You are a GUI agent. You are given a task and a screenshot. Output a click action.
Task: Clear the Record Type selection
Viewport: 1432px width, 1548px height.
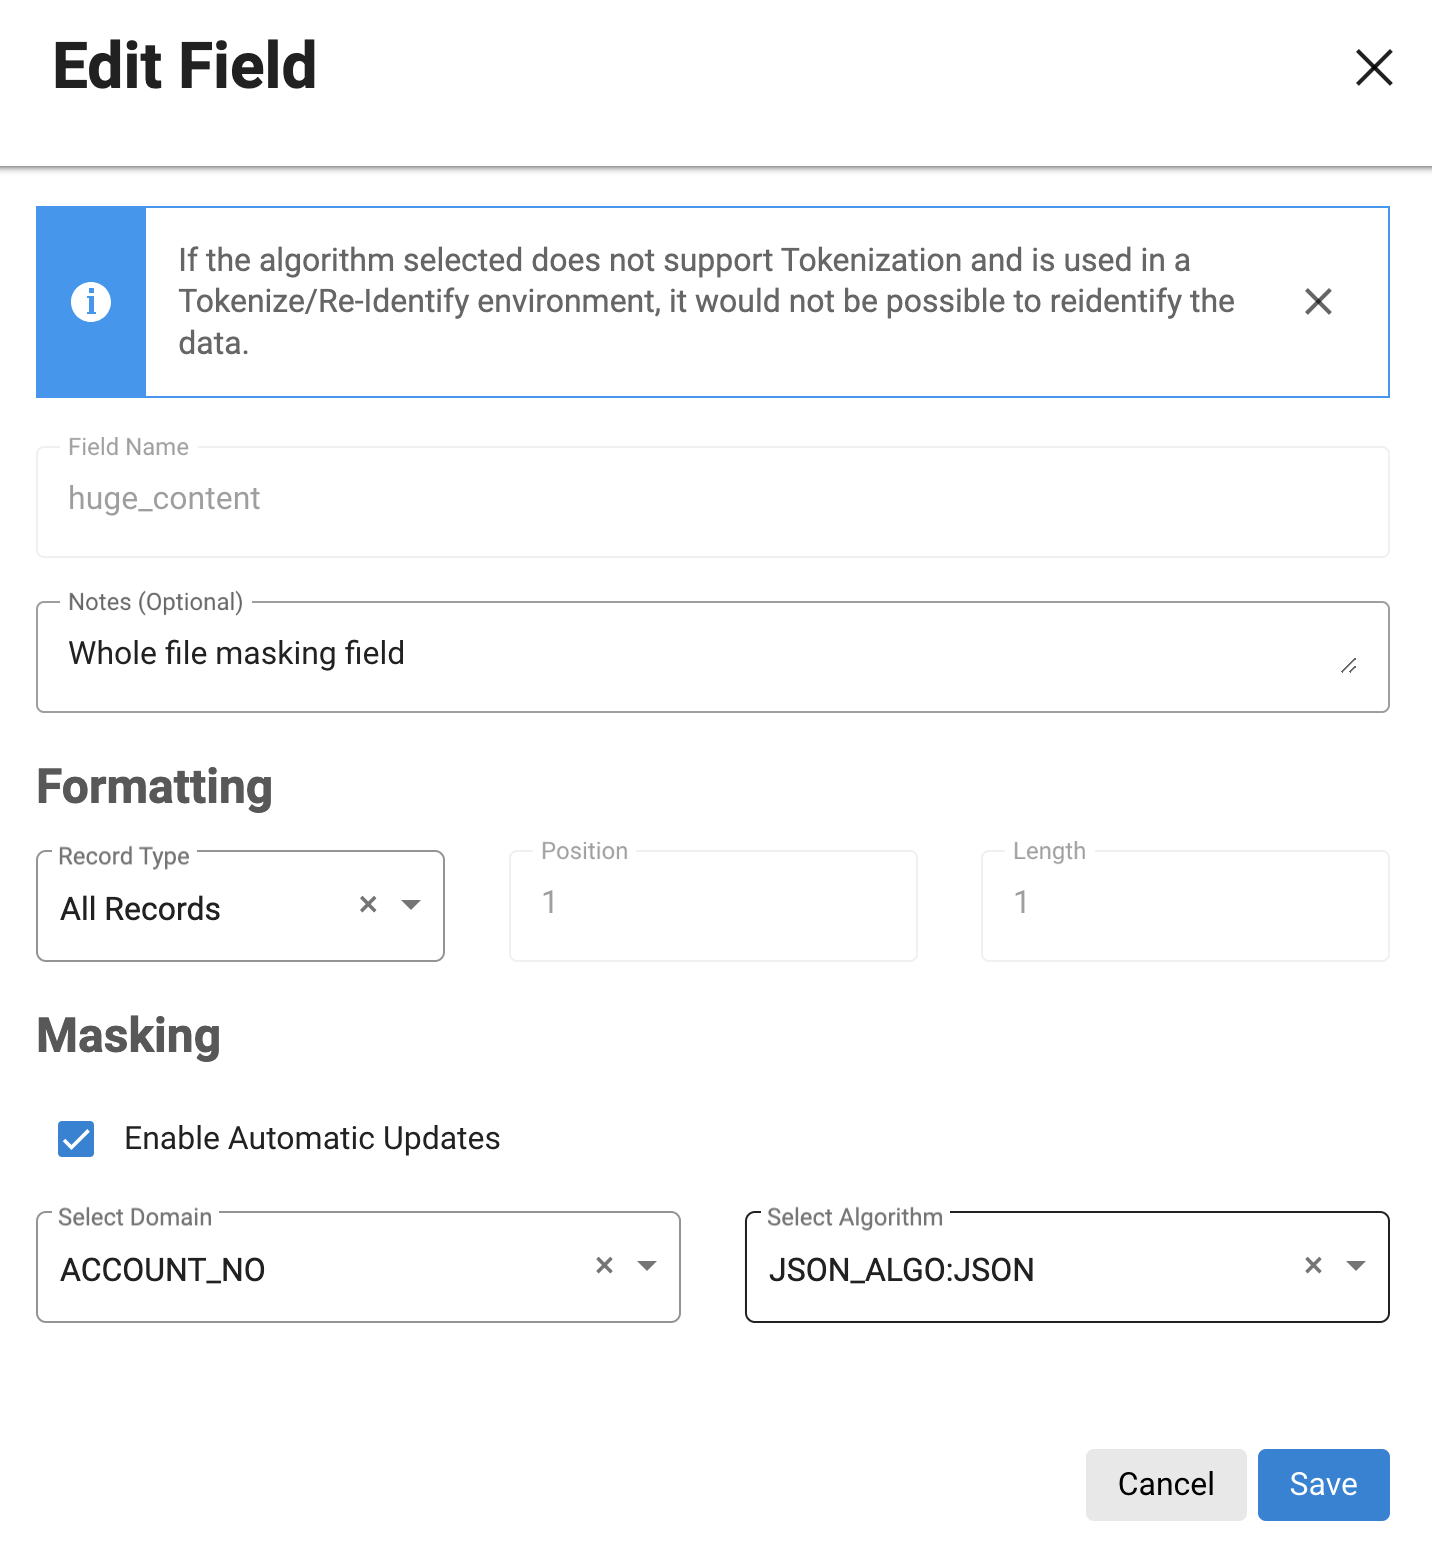coord(368,904)
